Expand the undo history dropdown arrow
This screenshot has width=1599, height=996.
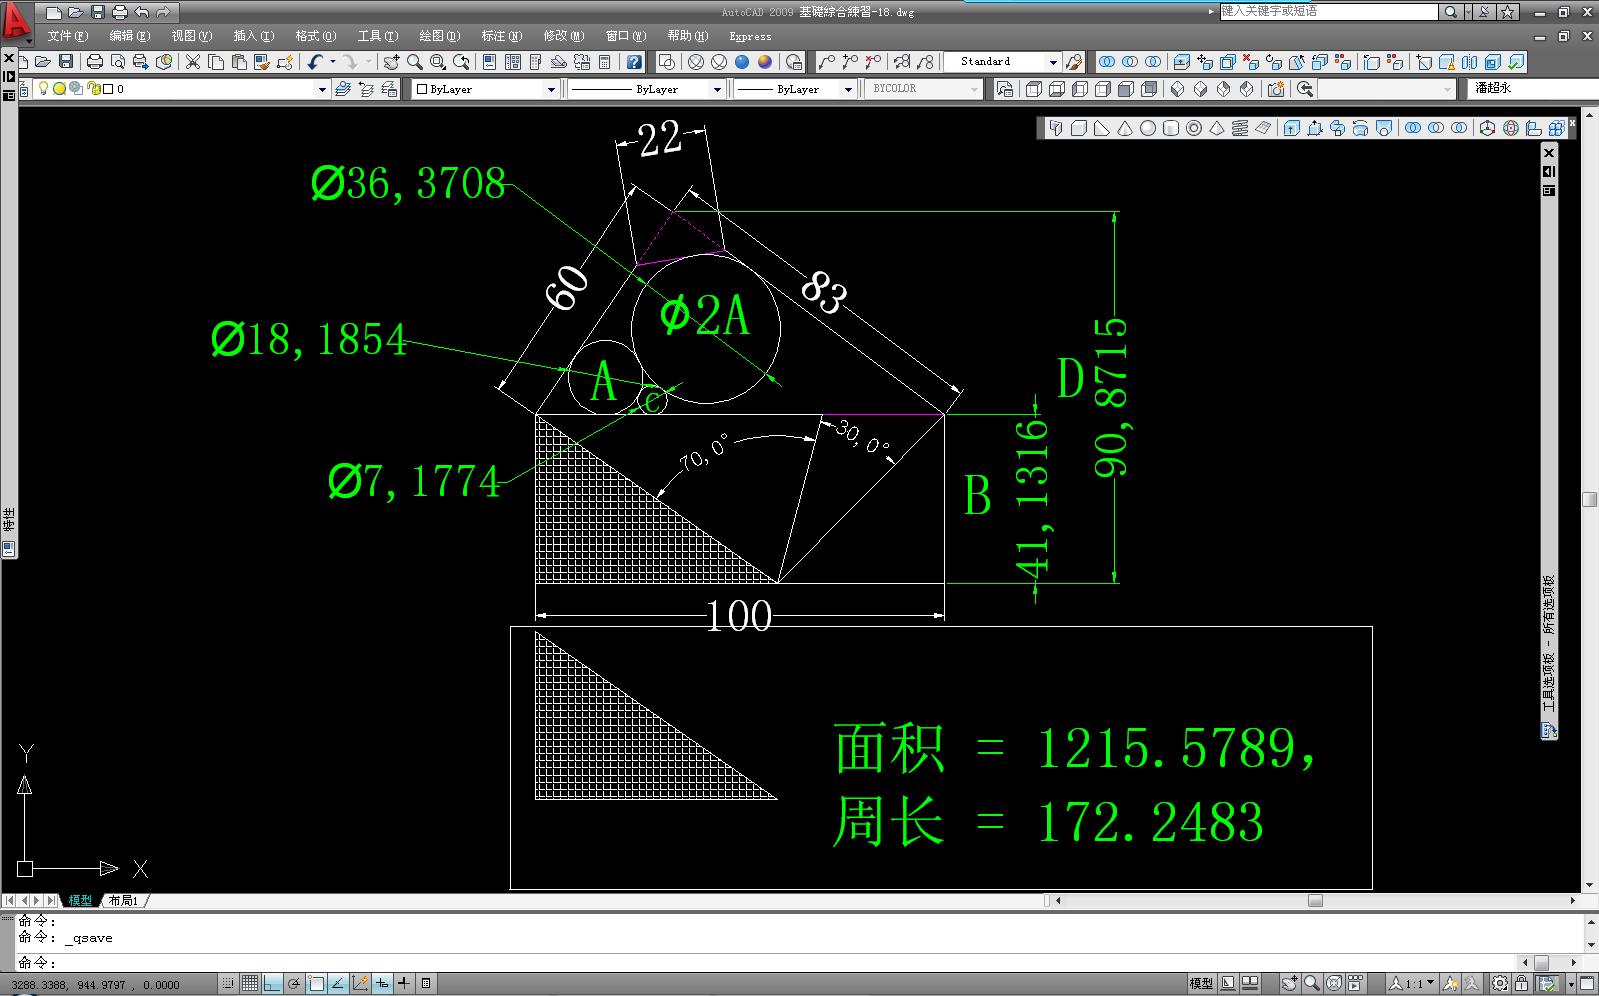click(332, 62)
